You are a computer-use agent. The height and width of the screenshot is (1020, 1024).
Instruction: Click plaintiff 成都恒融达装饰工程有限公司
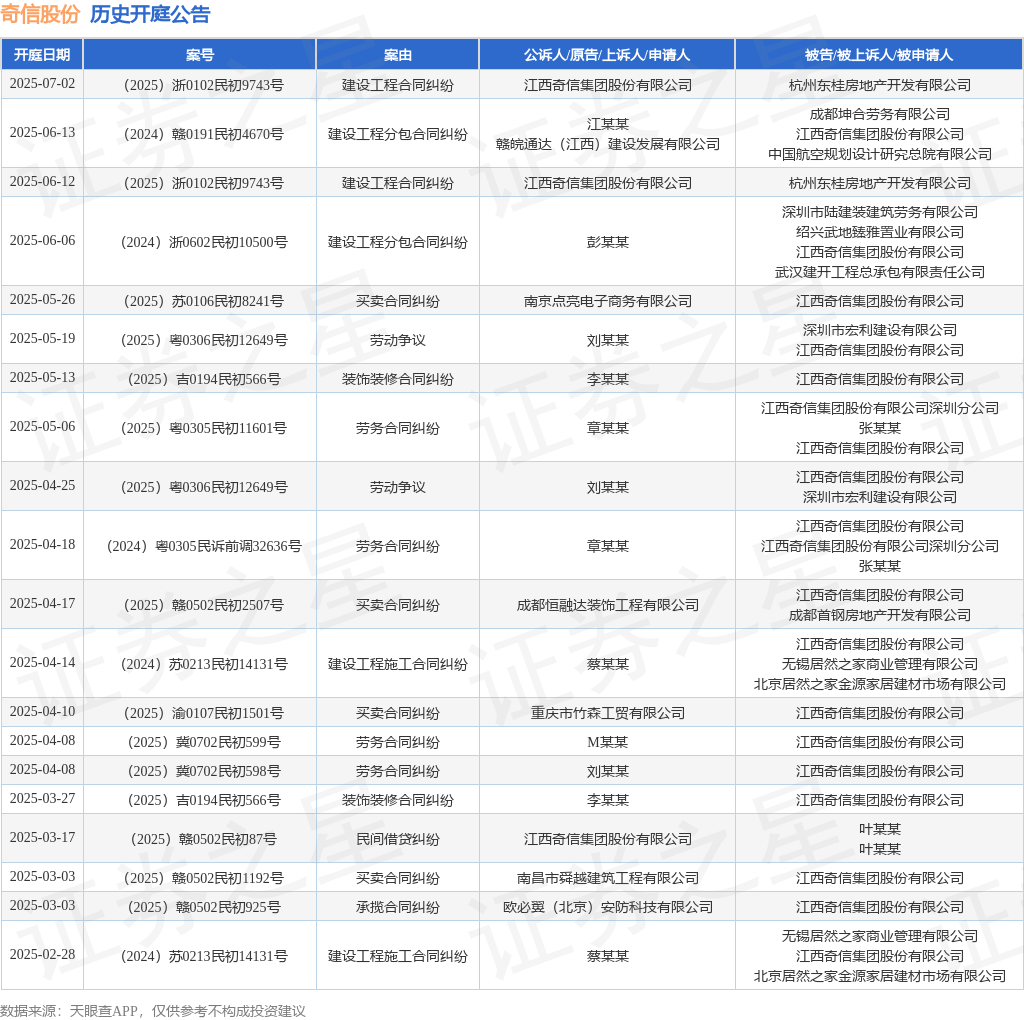click(x=607, y=605)
